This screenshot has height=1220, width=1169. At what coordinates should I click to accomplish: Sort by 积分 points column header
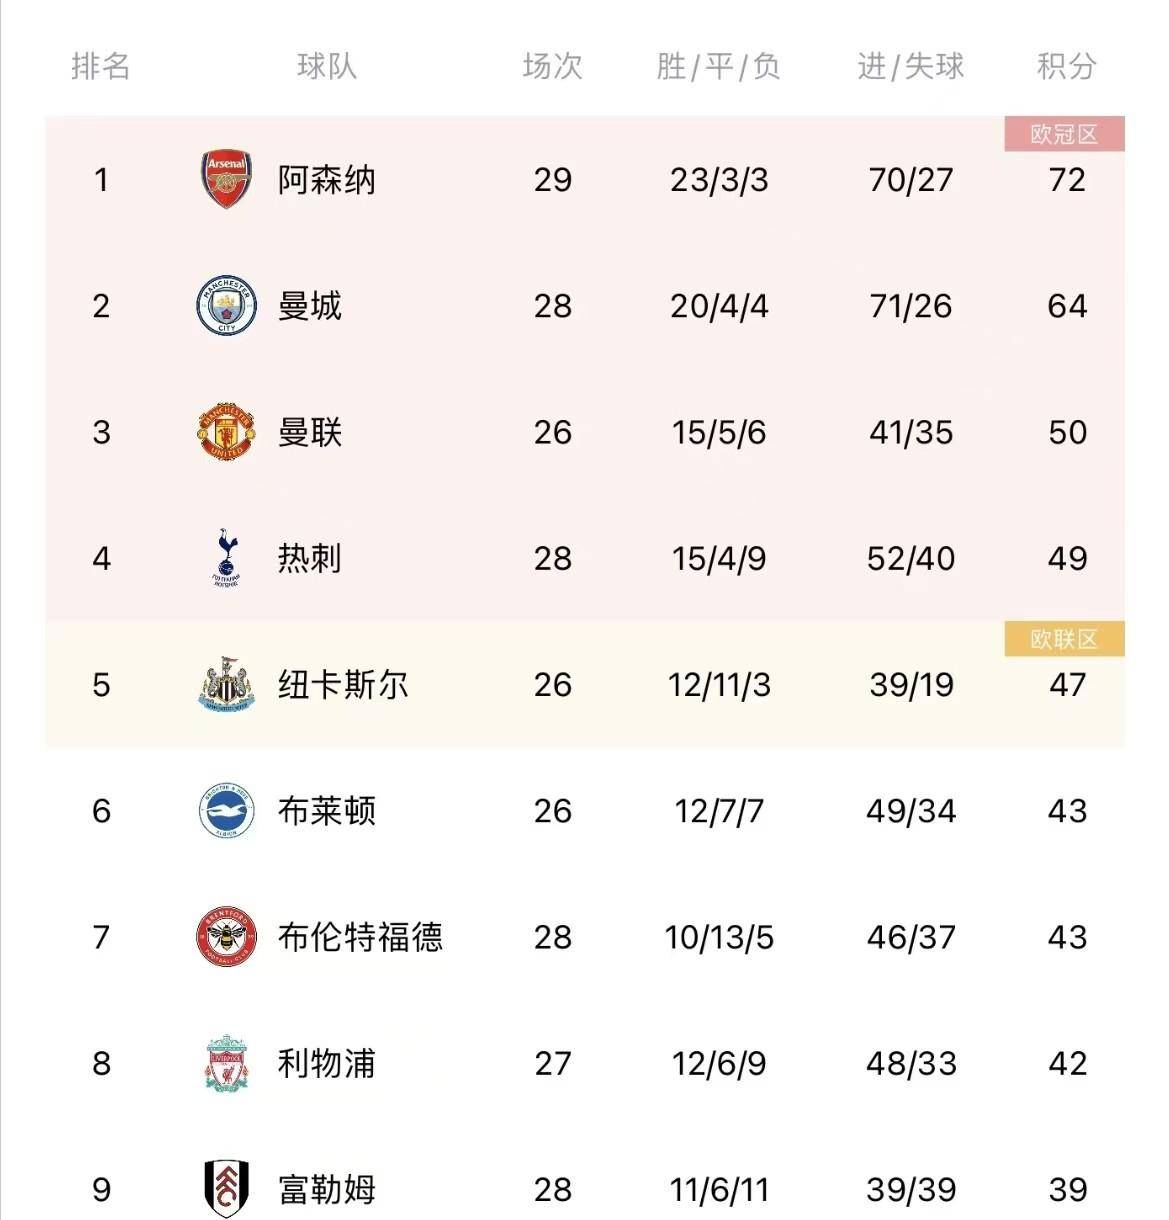pyautogui.click(x=1067, y=66)
